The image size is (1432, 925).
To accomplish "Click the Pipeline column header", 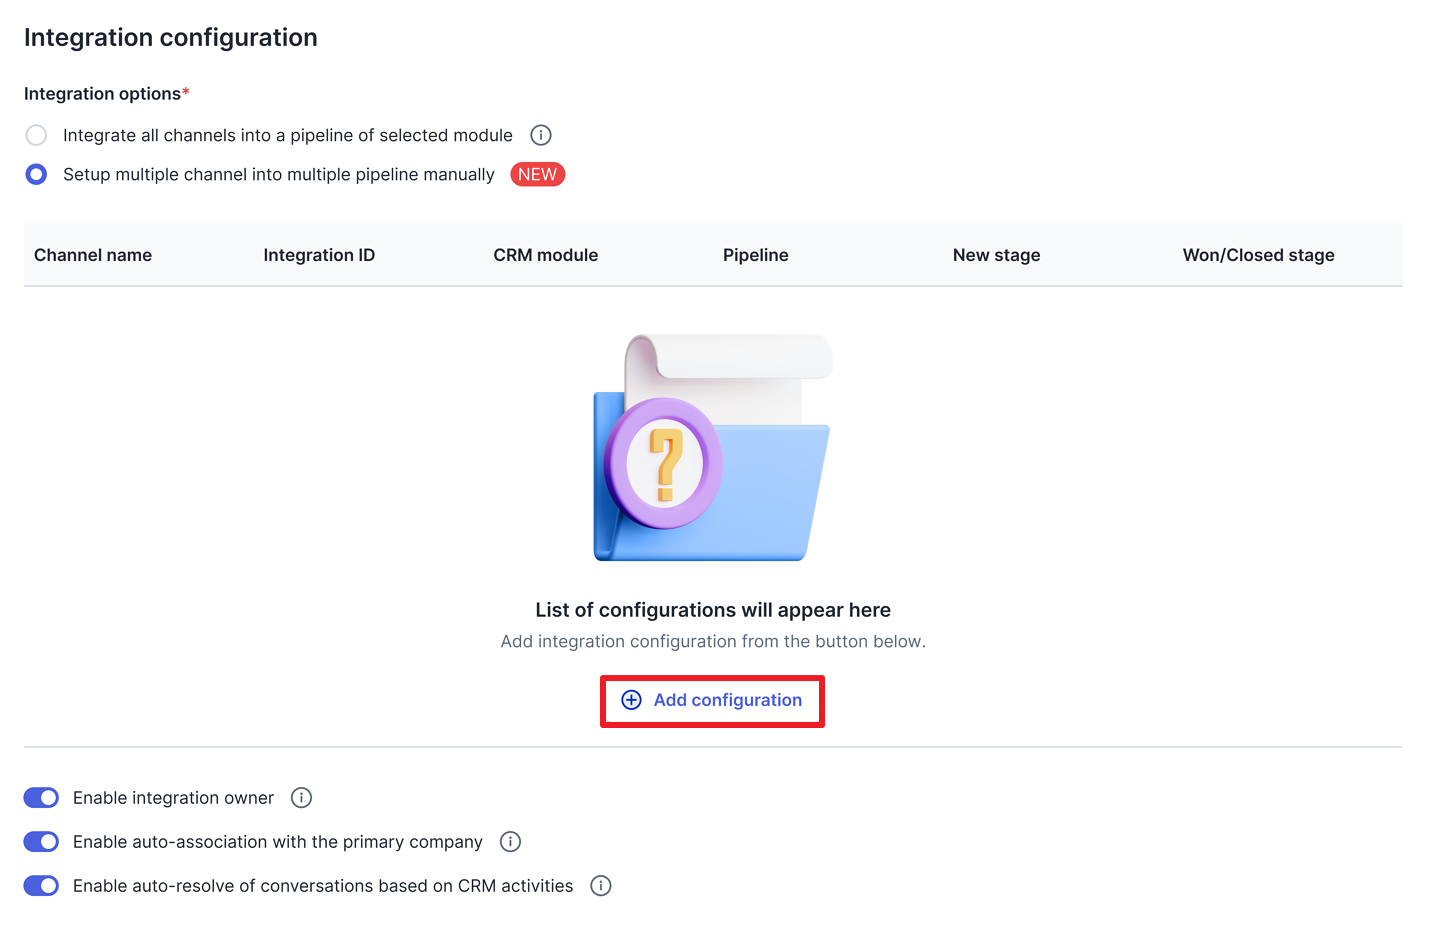I will pos(755,255).
